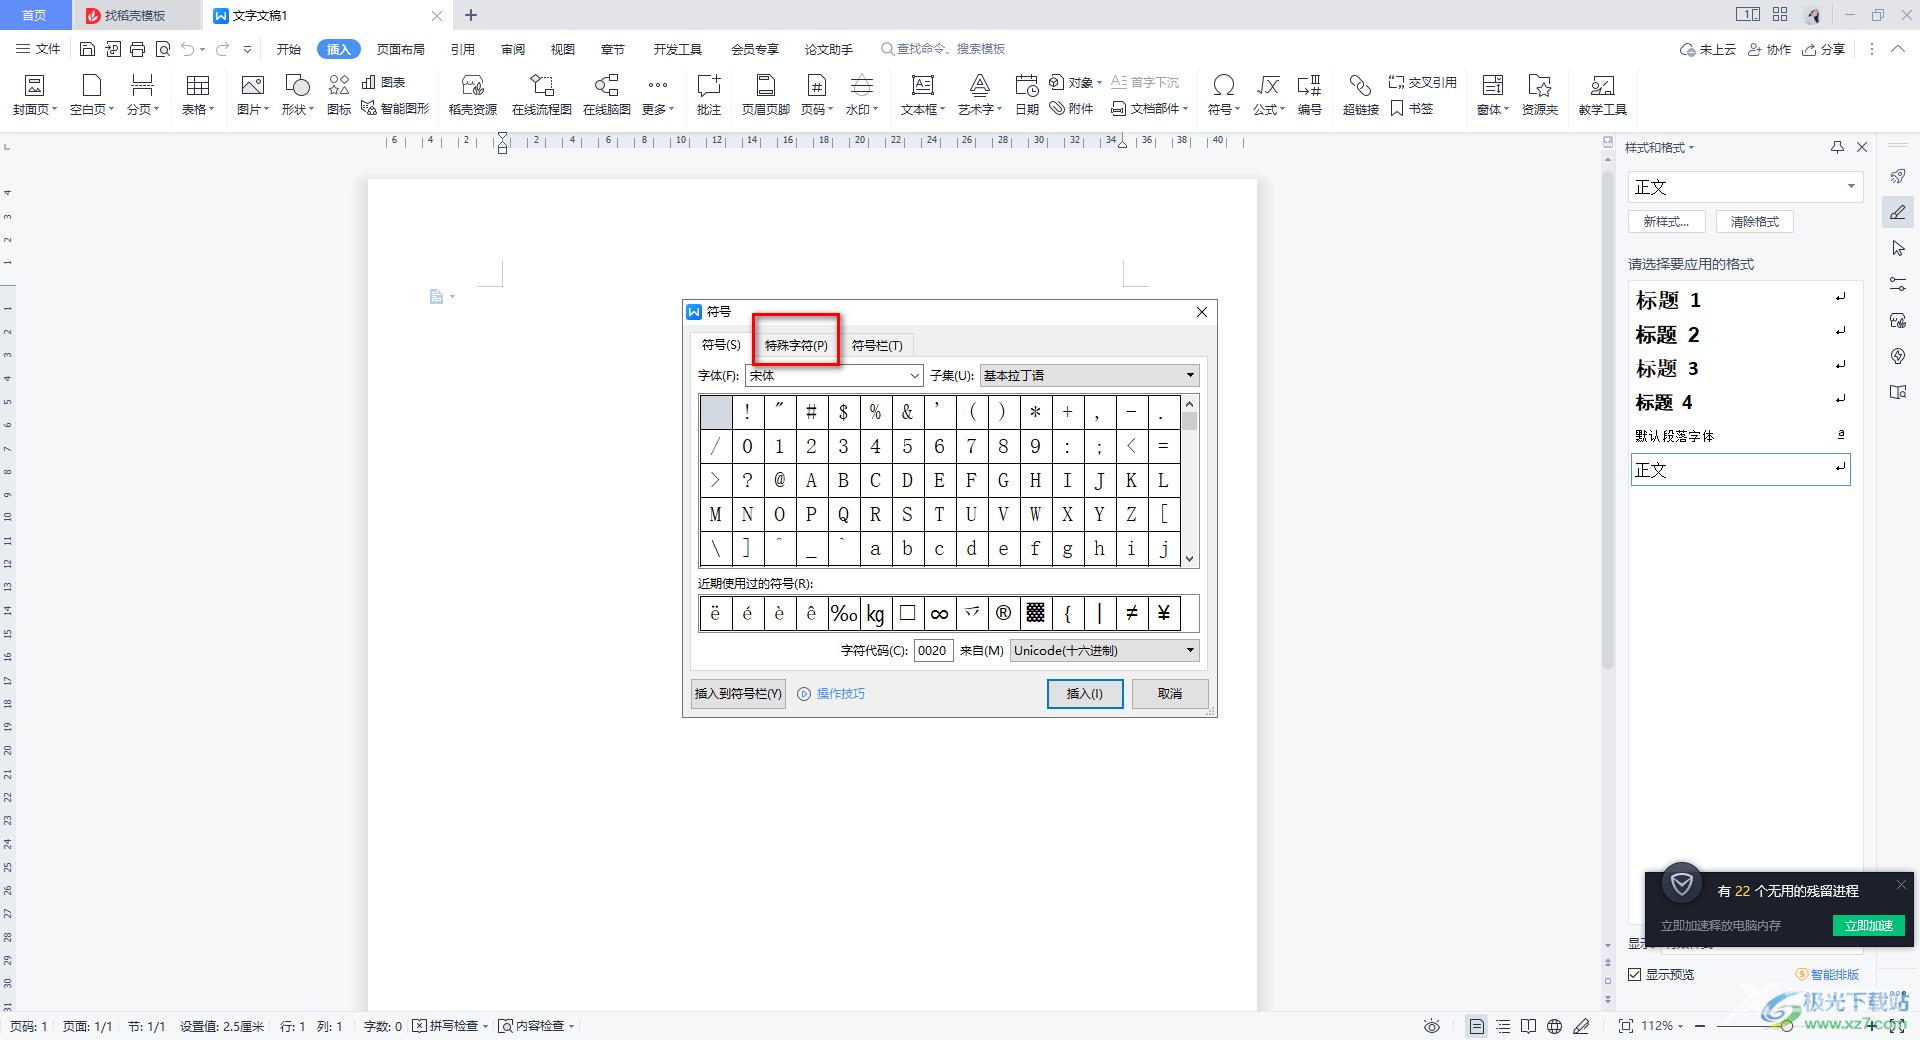This screenshot has width=1920, height=1040.
Task: Open the table (表格) insert tool
Action: [197, 95]
